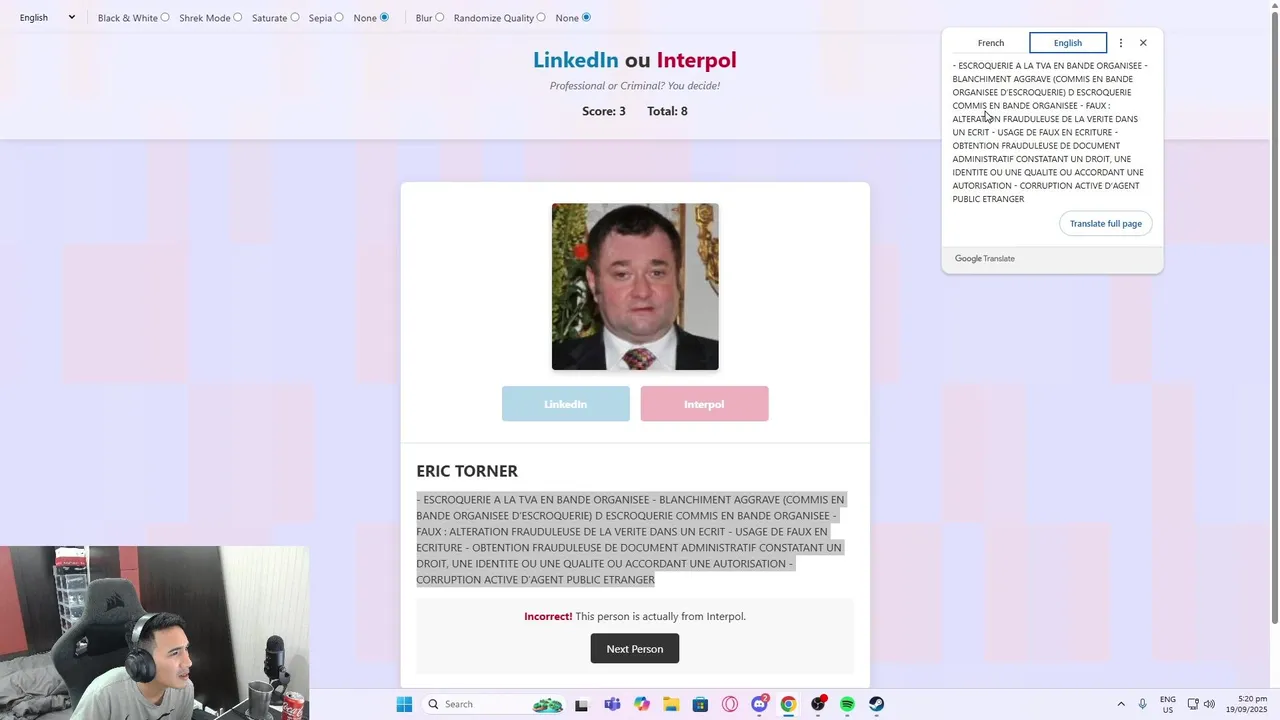This screenshot has height=720, width=1280.
Task: Open the OBS taskbar icon with red badge
Action: (818, 704)
